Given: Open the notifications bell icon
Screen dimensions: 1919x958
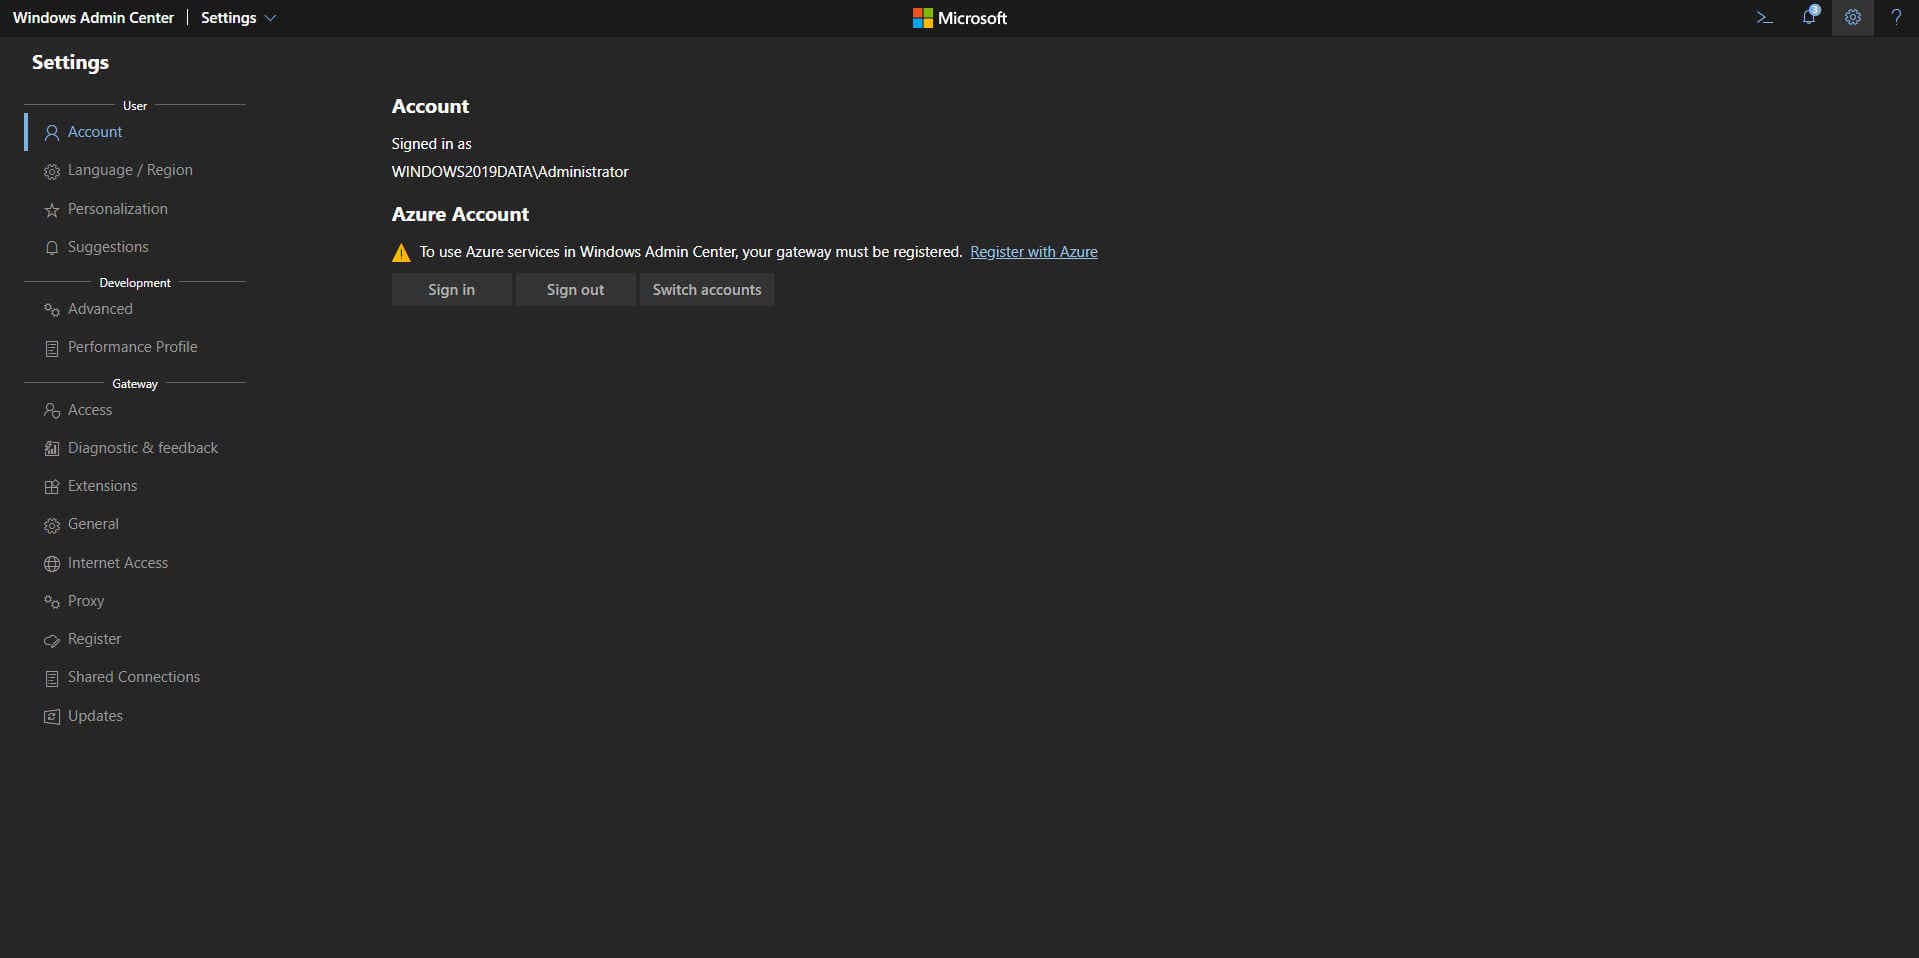Looking at the screenshot, I should point(1808,17).
